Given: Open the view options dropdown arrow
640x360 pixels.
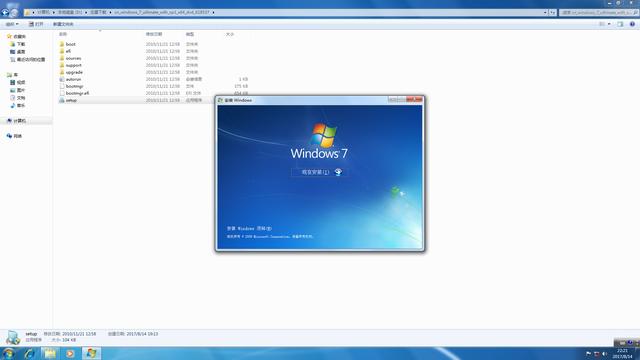Looking at the screenshot, I should [x=609, y=24].
